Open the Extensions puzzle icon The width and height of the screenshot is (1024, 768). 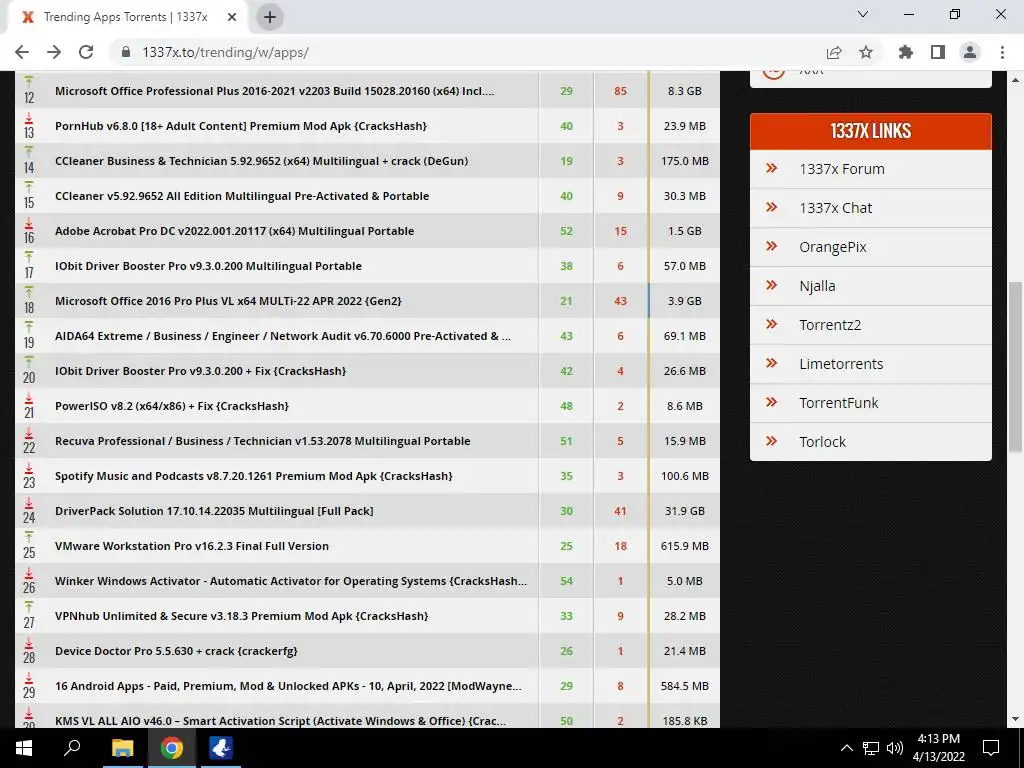point(905,52)
